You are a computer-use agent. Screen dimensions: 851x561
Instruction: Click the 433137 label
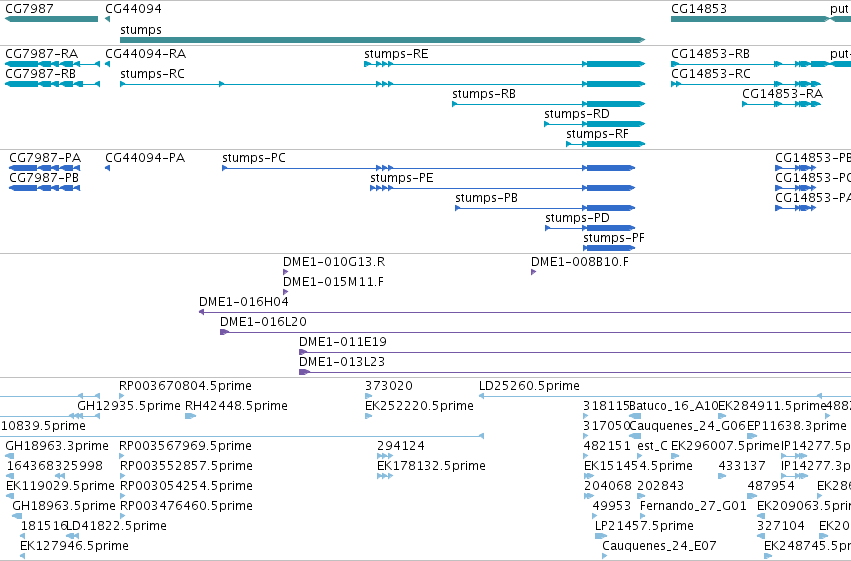741,466
